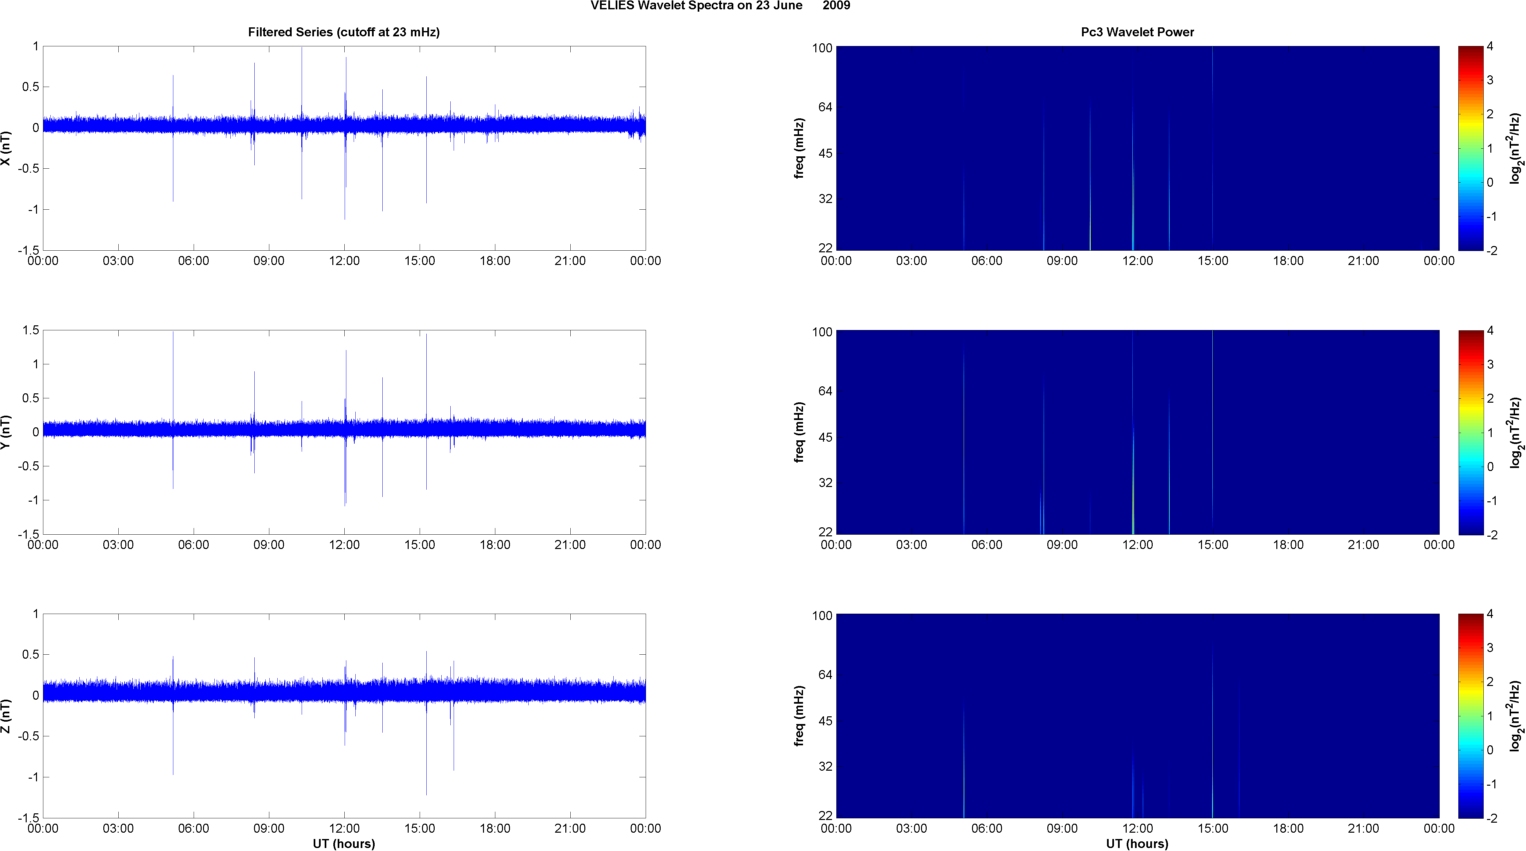Click the value 4 on the top colorbar
Screen dimensions: 1526x851
(1490, 46)
